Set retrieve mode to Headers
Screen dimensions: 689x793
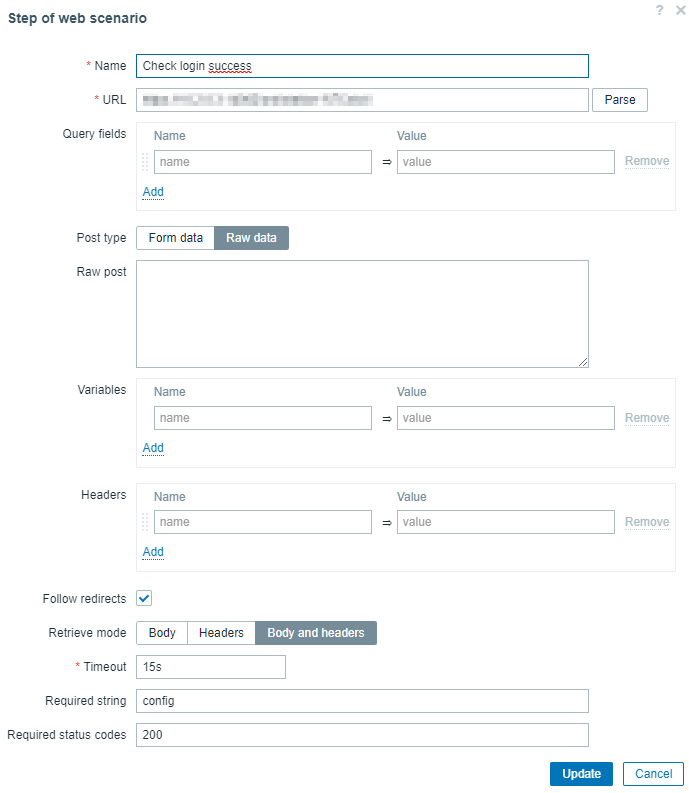[x=221, y=633]
